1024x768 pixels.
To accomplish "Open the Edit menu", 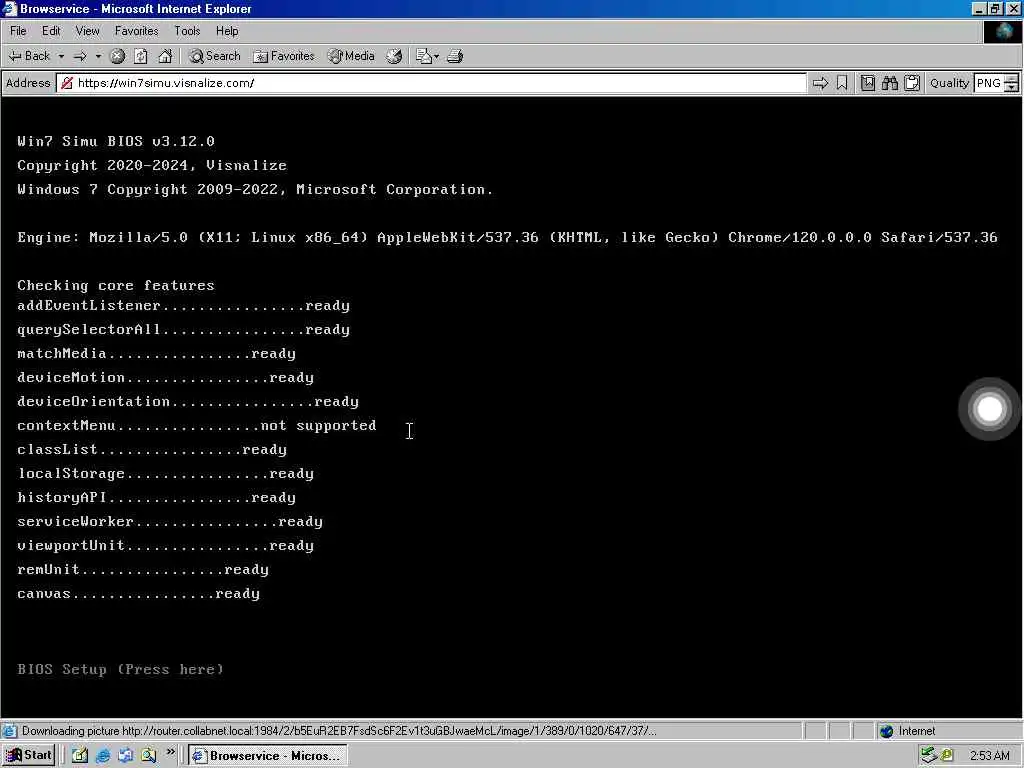I will tap(51, 31).
